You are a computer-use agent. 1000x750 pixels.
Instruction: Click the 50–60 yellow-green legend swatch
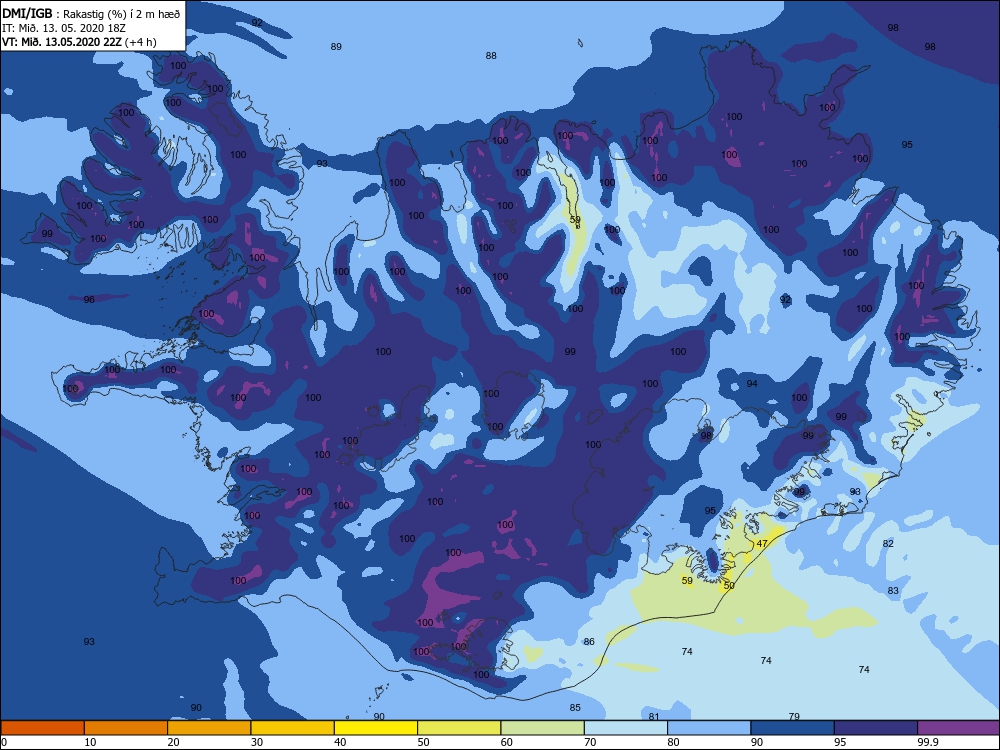pos(459,728)
